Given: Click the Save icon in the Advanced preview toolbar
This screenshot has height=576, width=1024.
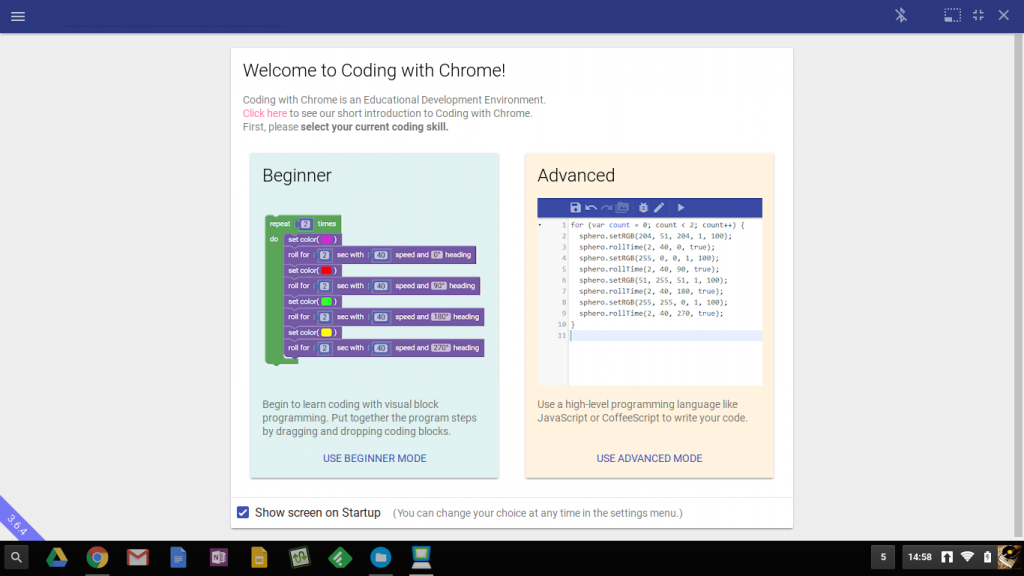Looking at the screenshot, I should tap(575, 207).
